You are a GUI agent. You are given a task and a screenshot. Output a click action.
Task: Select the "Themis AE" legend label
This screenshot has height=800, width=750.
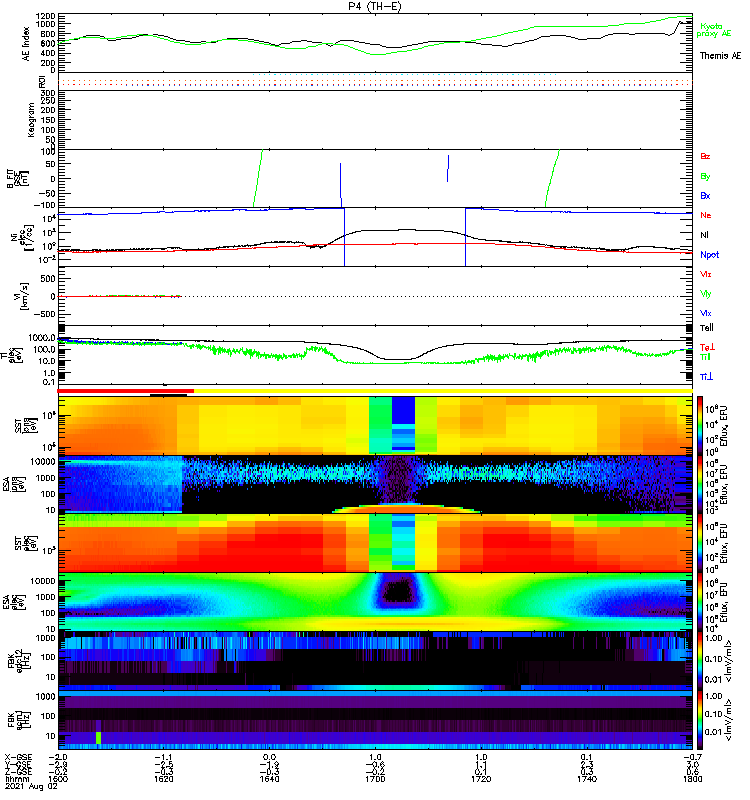click(x=720, y=56)
